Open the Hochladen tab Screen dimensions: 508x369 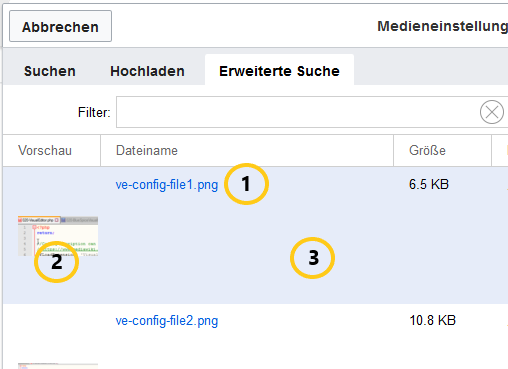click(147, 71)
